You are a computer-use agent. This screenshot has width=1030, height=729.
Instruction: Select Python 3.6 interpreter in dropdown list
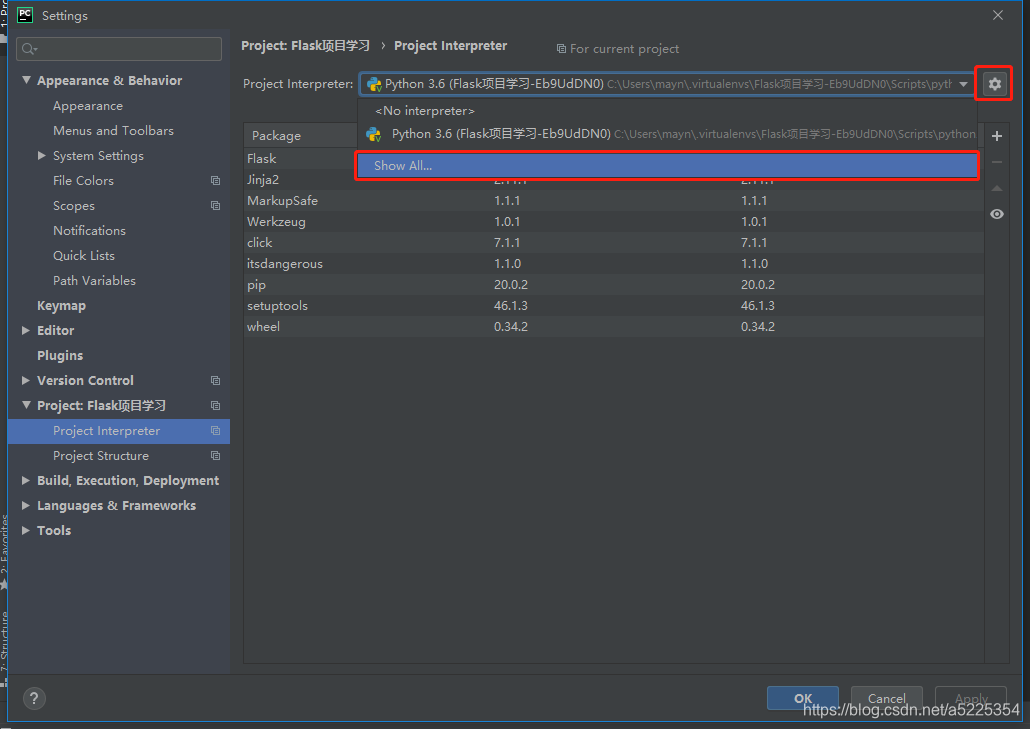[667, 134]
